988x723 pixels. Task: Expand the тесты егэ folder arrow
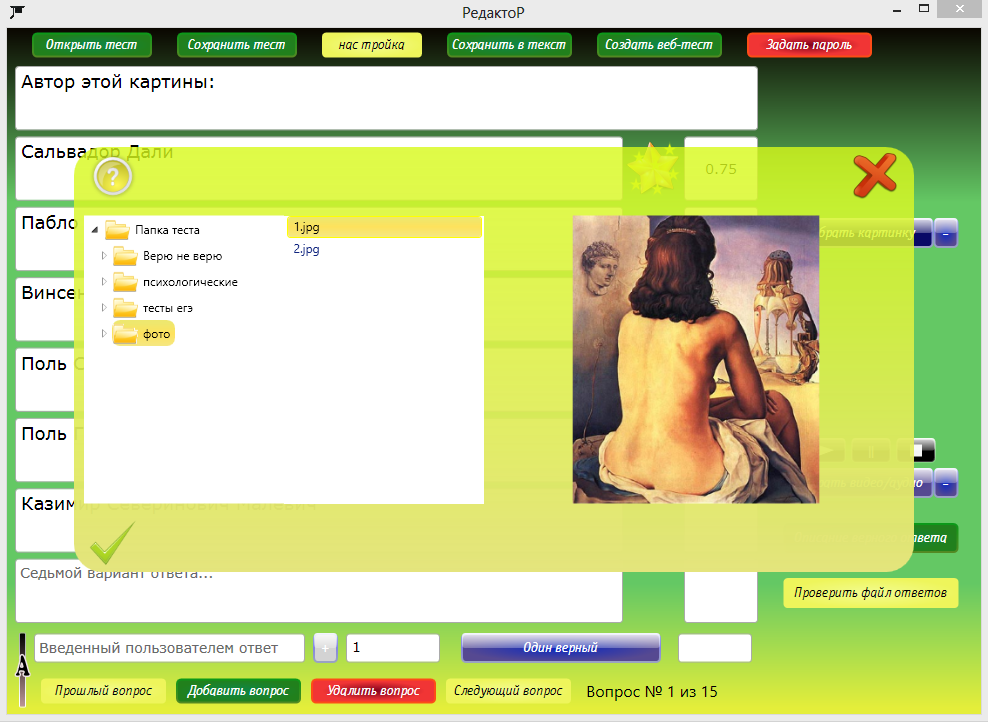pos(104,308)
